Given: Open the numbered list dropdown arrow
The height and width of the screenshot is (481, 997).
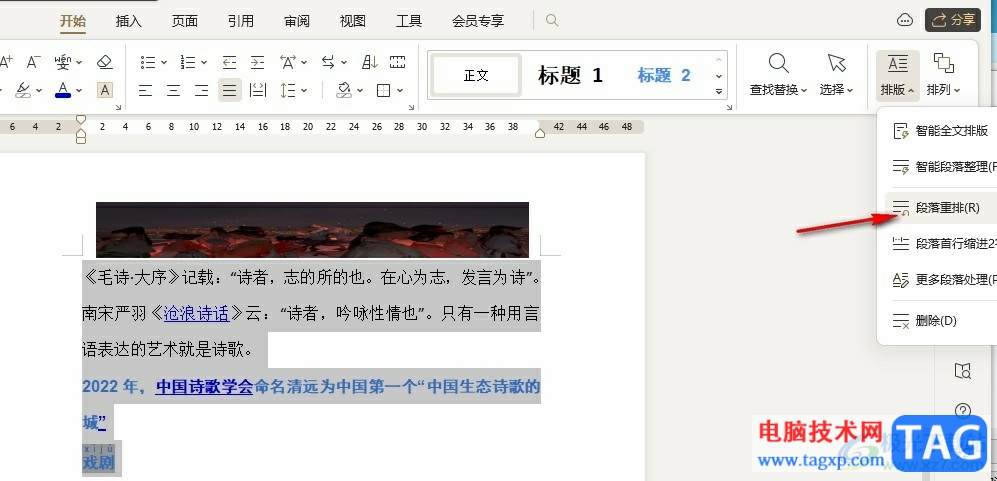Looking at the screenshot, I should click(x=204, y=62).
